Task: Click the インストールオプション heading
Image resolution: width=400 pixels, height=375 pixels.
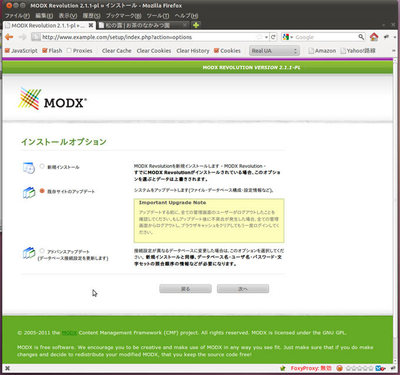Action: click(x=64, y=142)
